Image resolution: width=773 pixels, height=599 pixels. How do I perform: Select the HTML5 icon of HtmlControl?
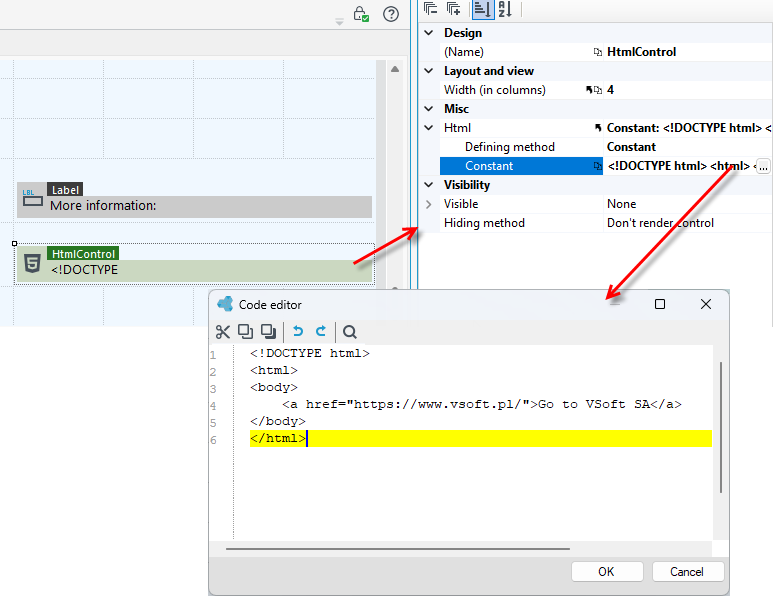coord(32,263)
